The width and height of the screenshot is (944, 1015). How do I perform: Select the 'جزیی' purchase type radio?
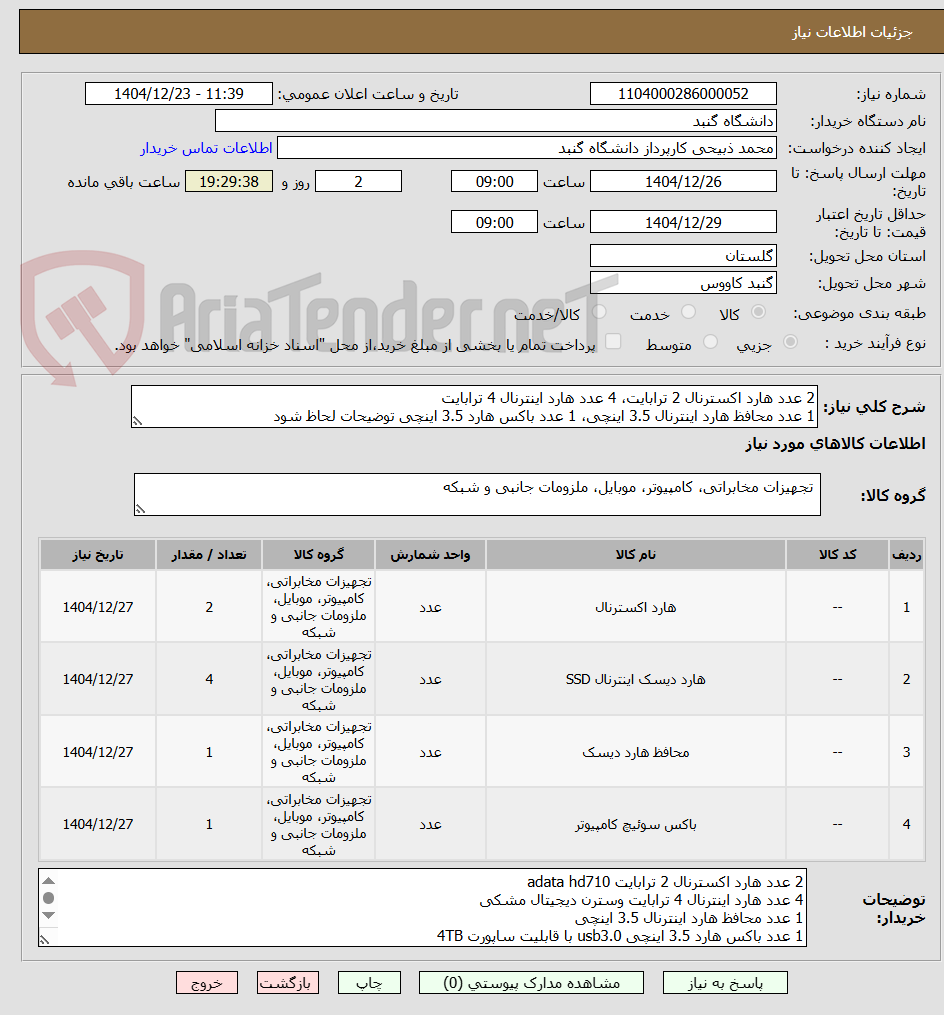coord(790,342)
